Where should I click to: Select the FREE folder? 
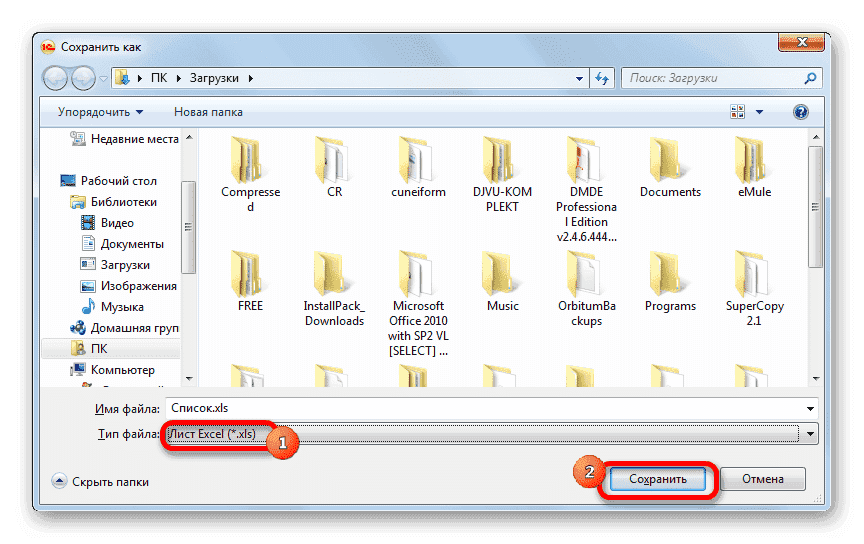point(250,281)
